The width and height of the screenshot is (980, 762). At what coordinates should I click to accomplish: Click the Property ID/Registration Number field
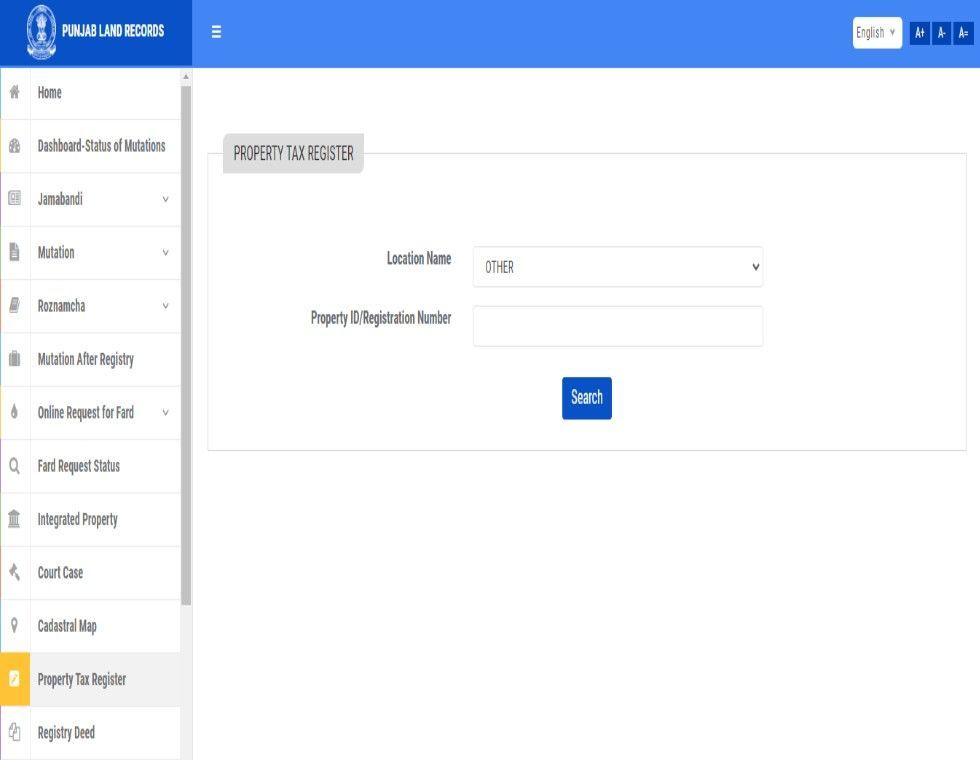617,326
